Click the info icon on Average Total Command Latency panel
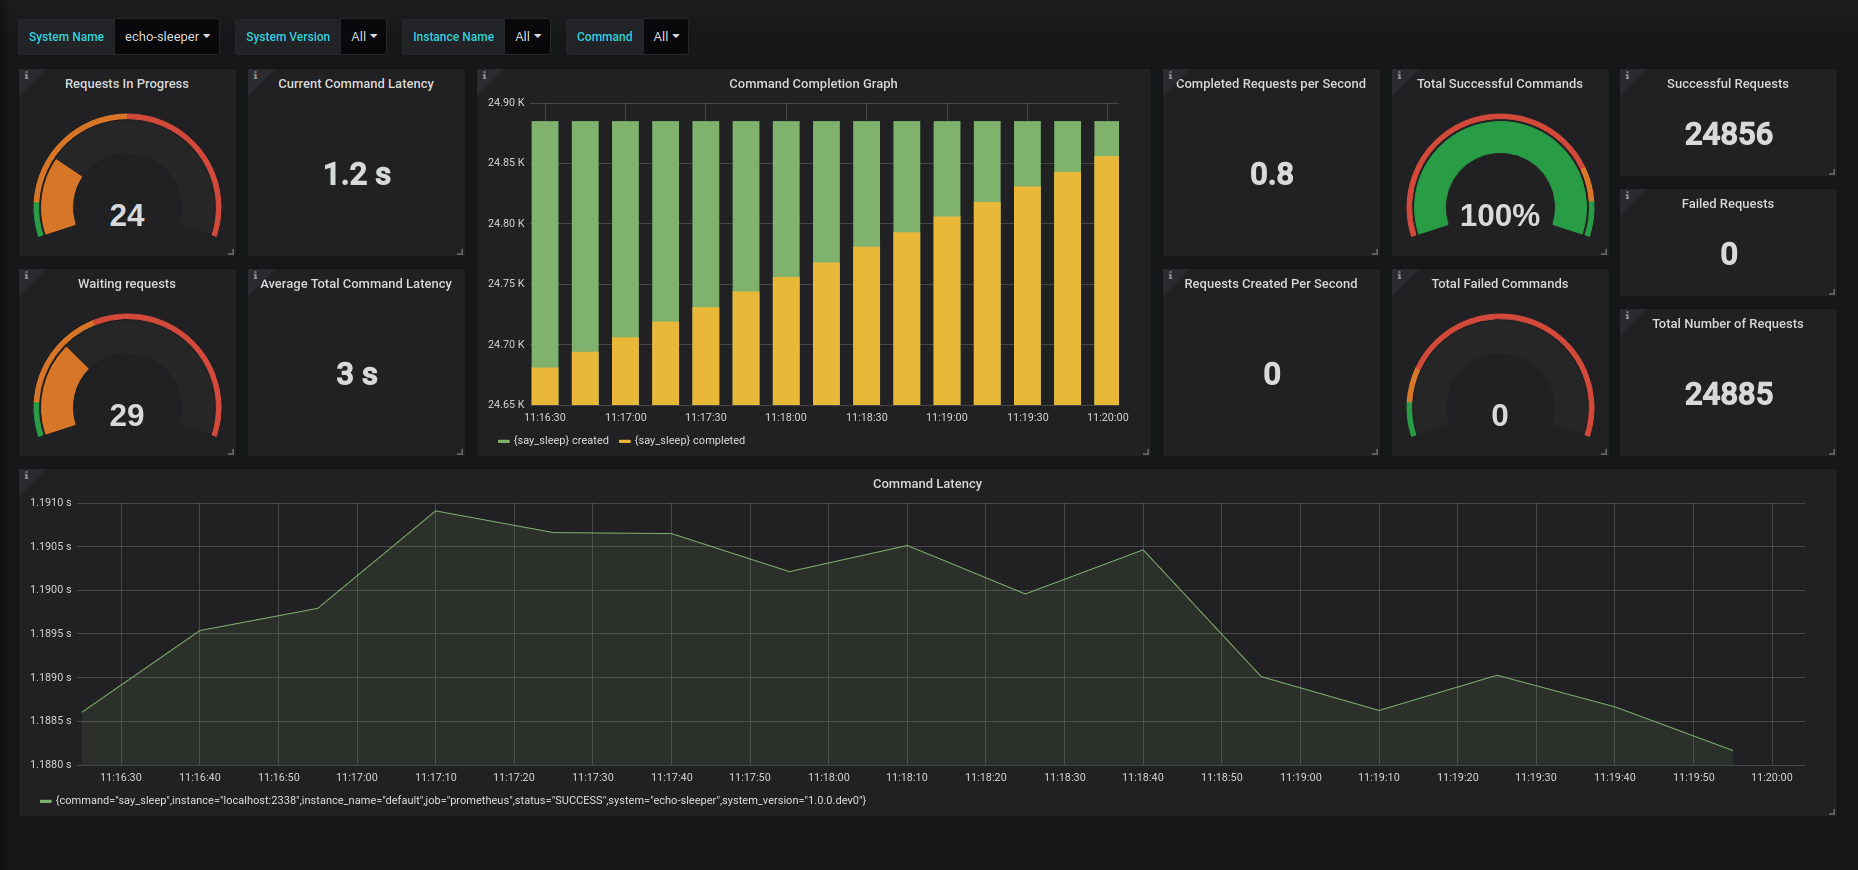Screen dimensions: 1858x870 coord(255,276)
